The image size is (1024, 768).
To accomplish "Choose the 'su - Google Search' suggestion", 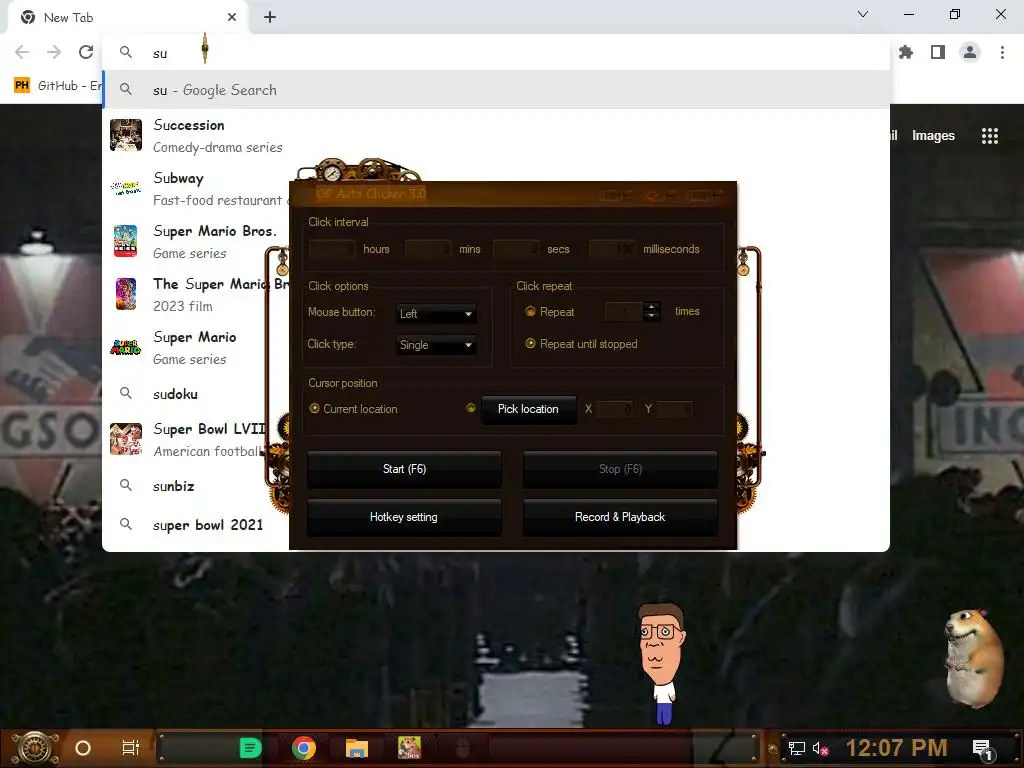I will [x=496, y=89].
